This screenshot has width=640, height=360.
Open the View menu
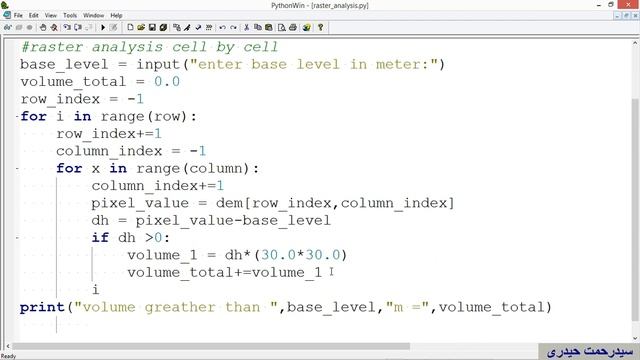[51, 16]
